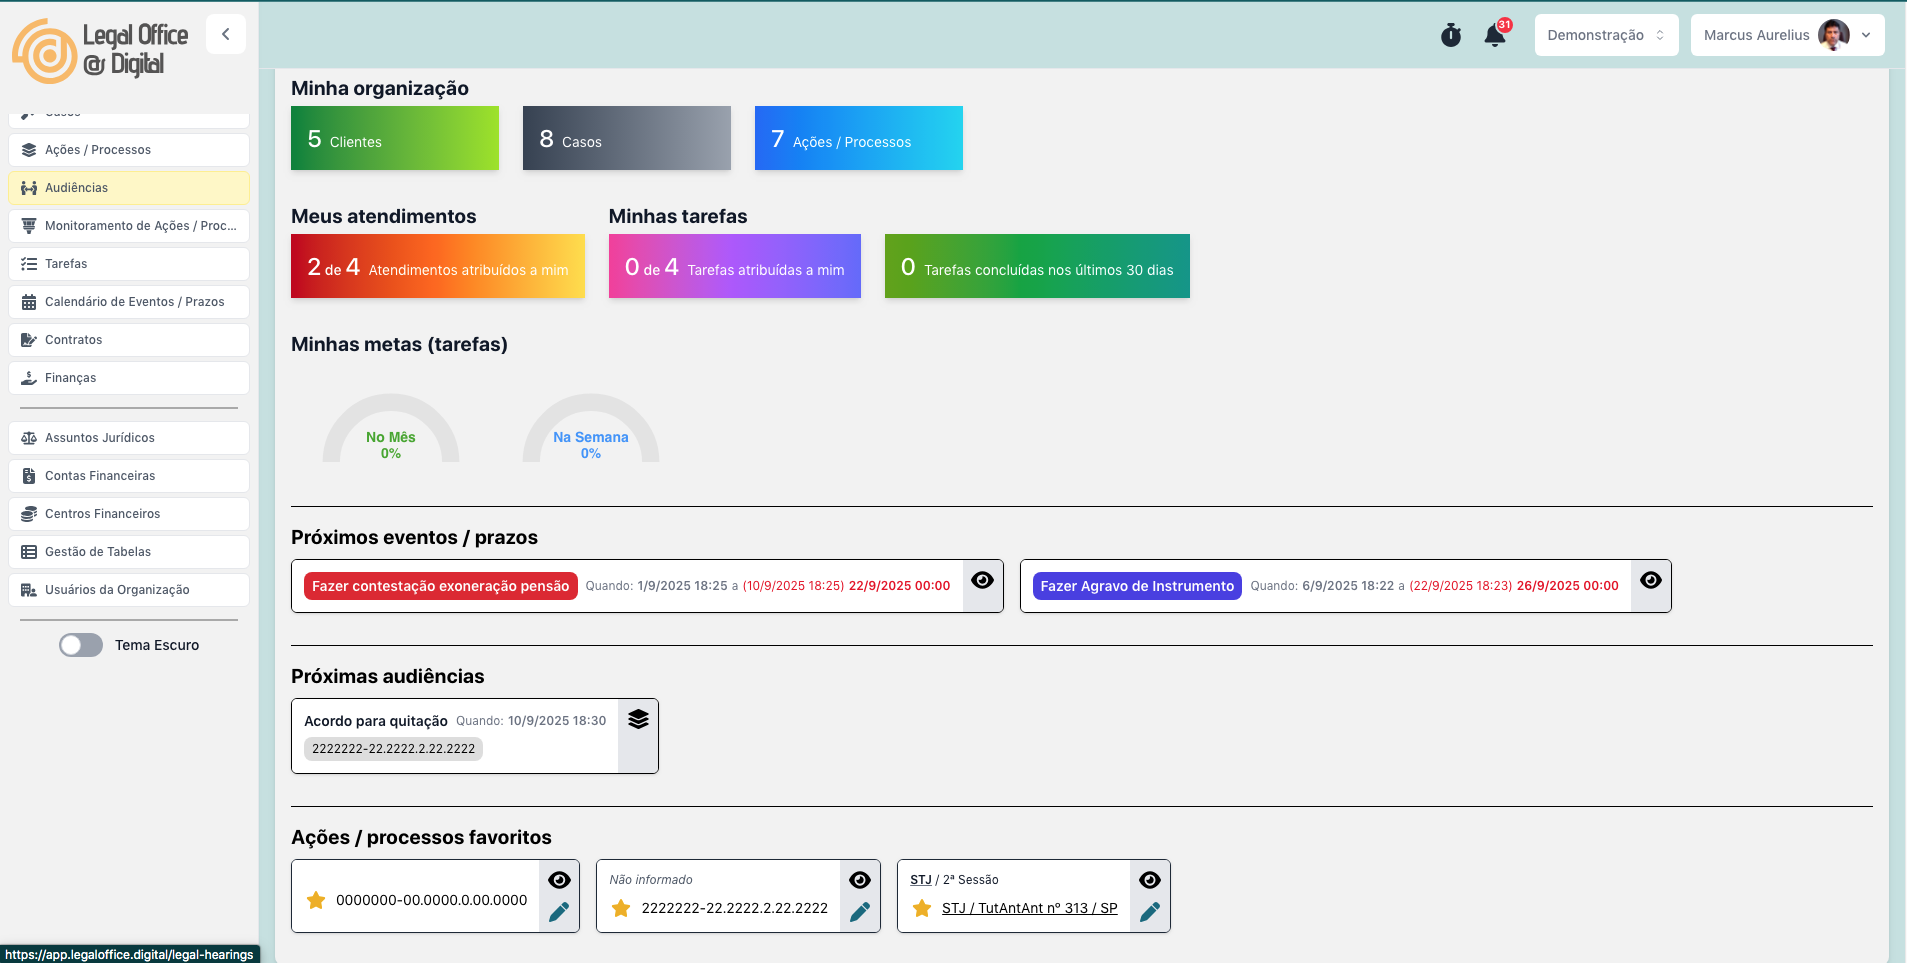1907x963 pixels.
Task: Click the star on STJ / TutAntAnt process
Action: click(922, 908)
